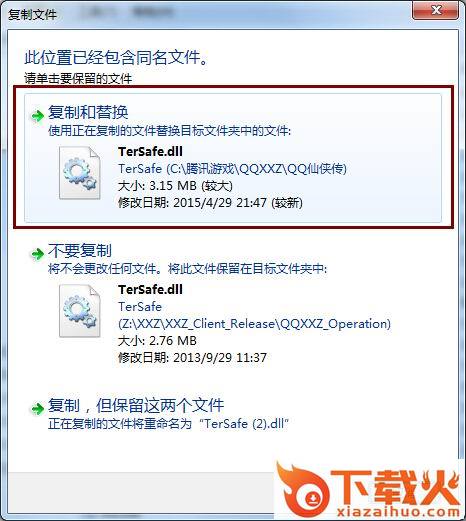Click the 2.76 MB TerSafe.dll gear file icon
The height and width of the screenshot is (521, 466).
pyautogui.click(x=79, y=311)
